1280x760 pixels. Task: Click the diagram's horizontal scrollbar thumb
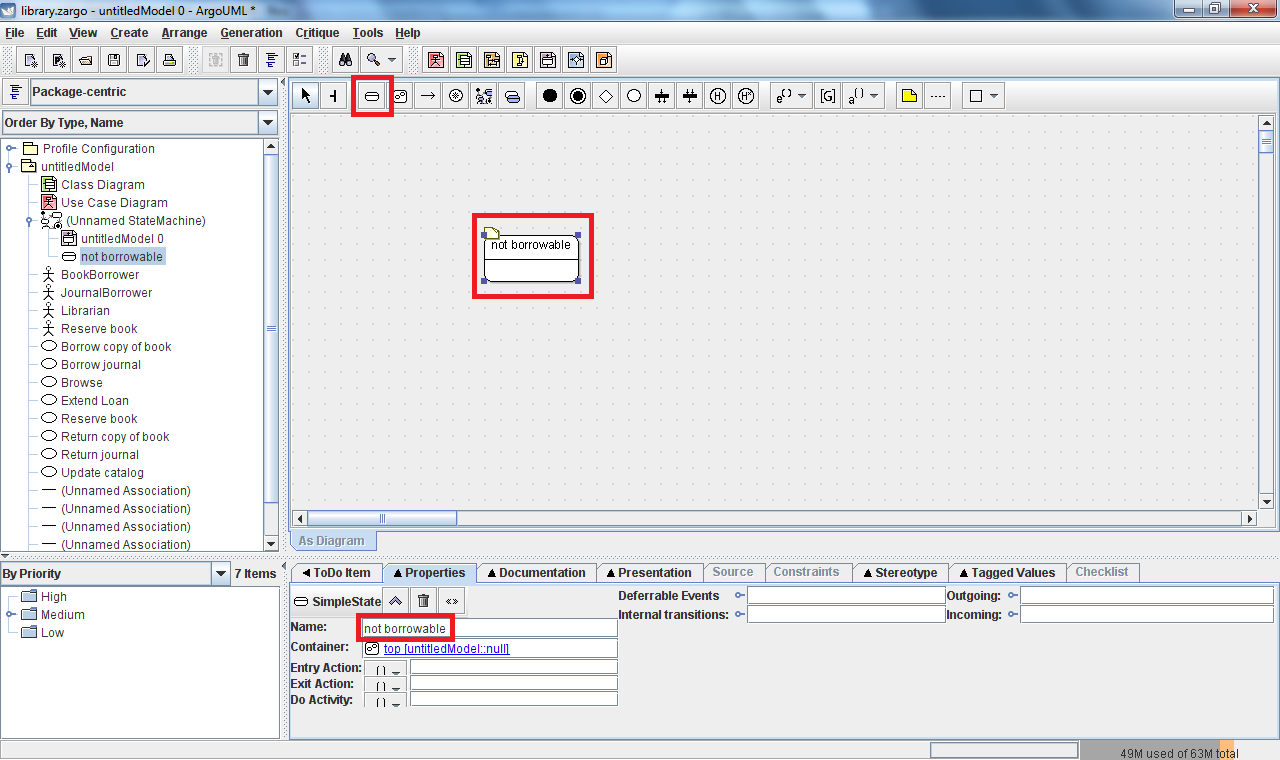(x=381, y=519)
